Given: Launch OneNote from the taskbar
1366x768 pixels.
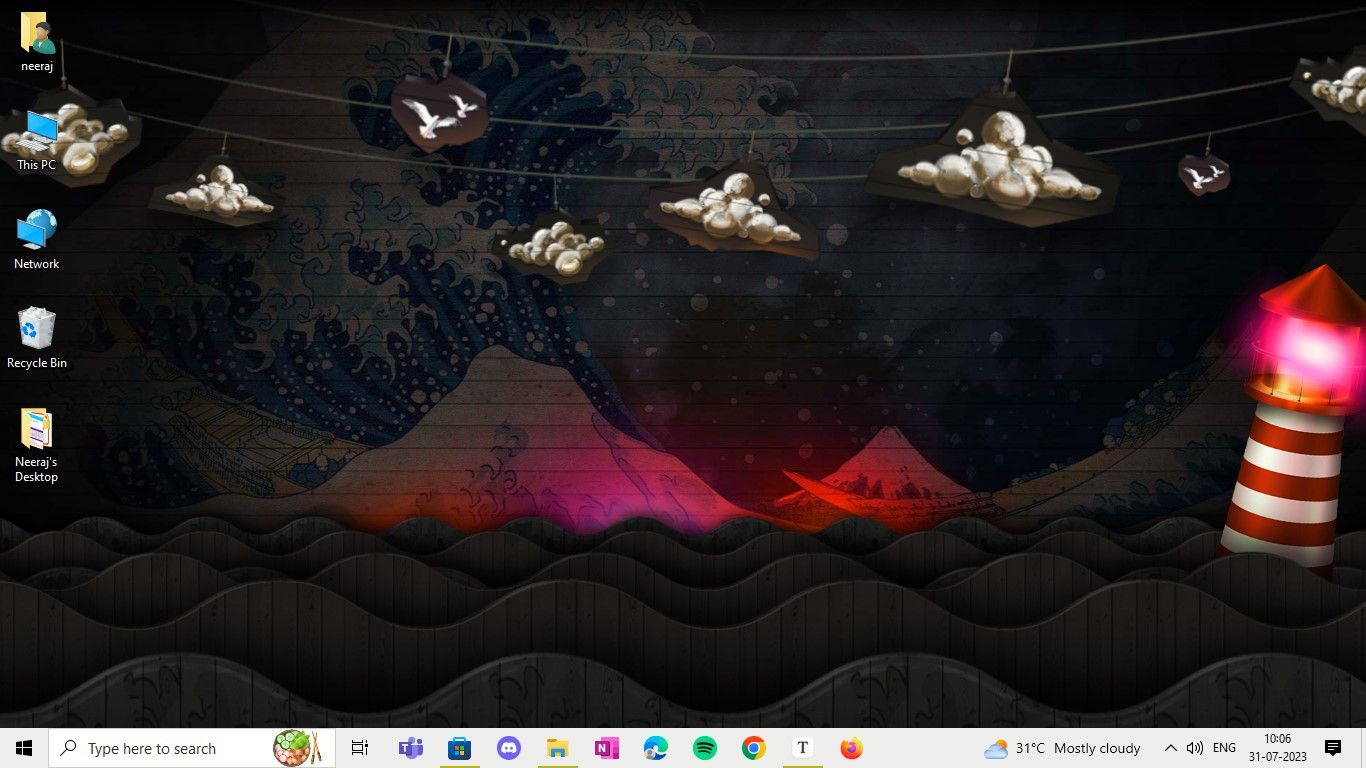Looking at the screenshot, I should 606,748.
